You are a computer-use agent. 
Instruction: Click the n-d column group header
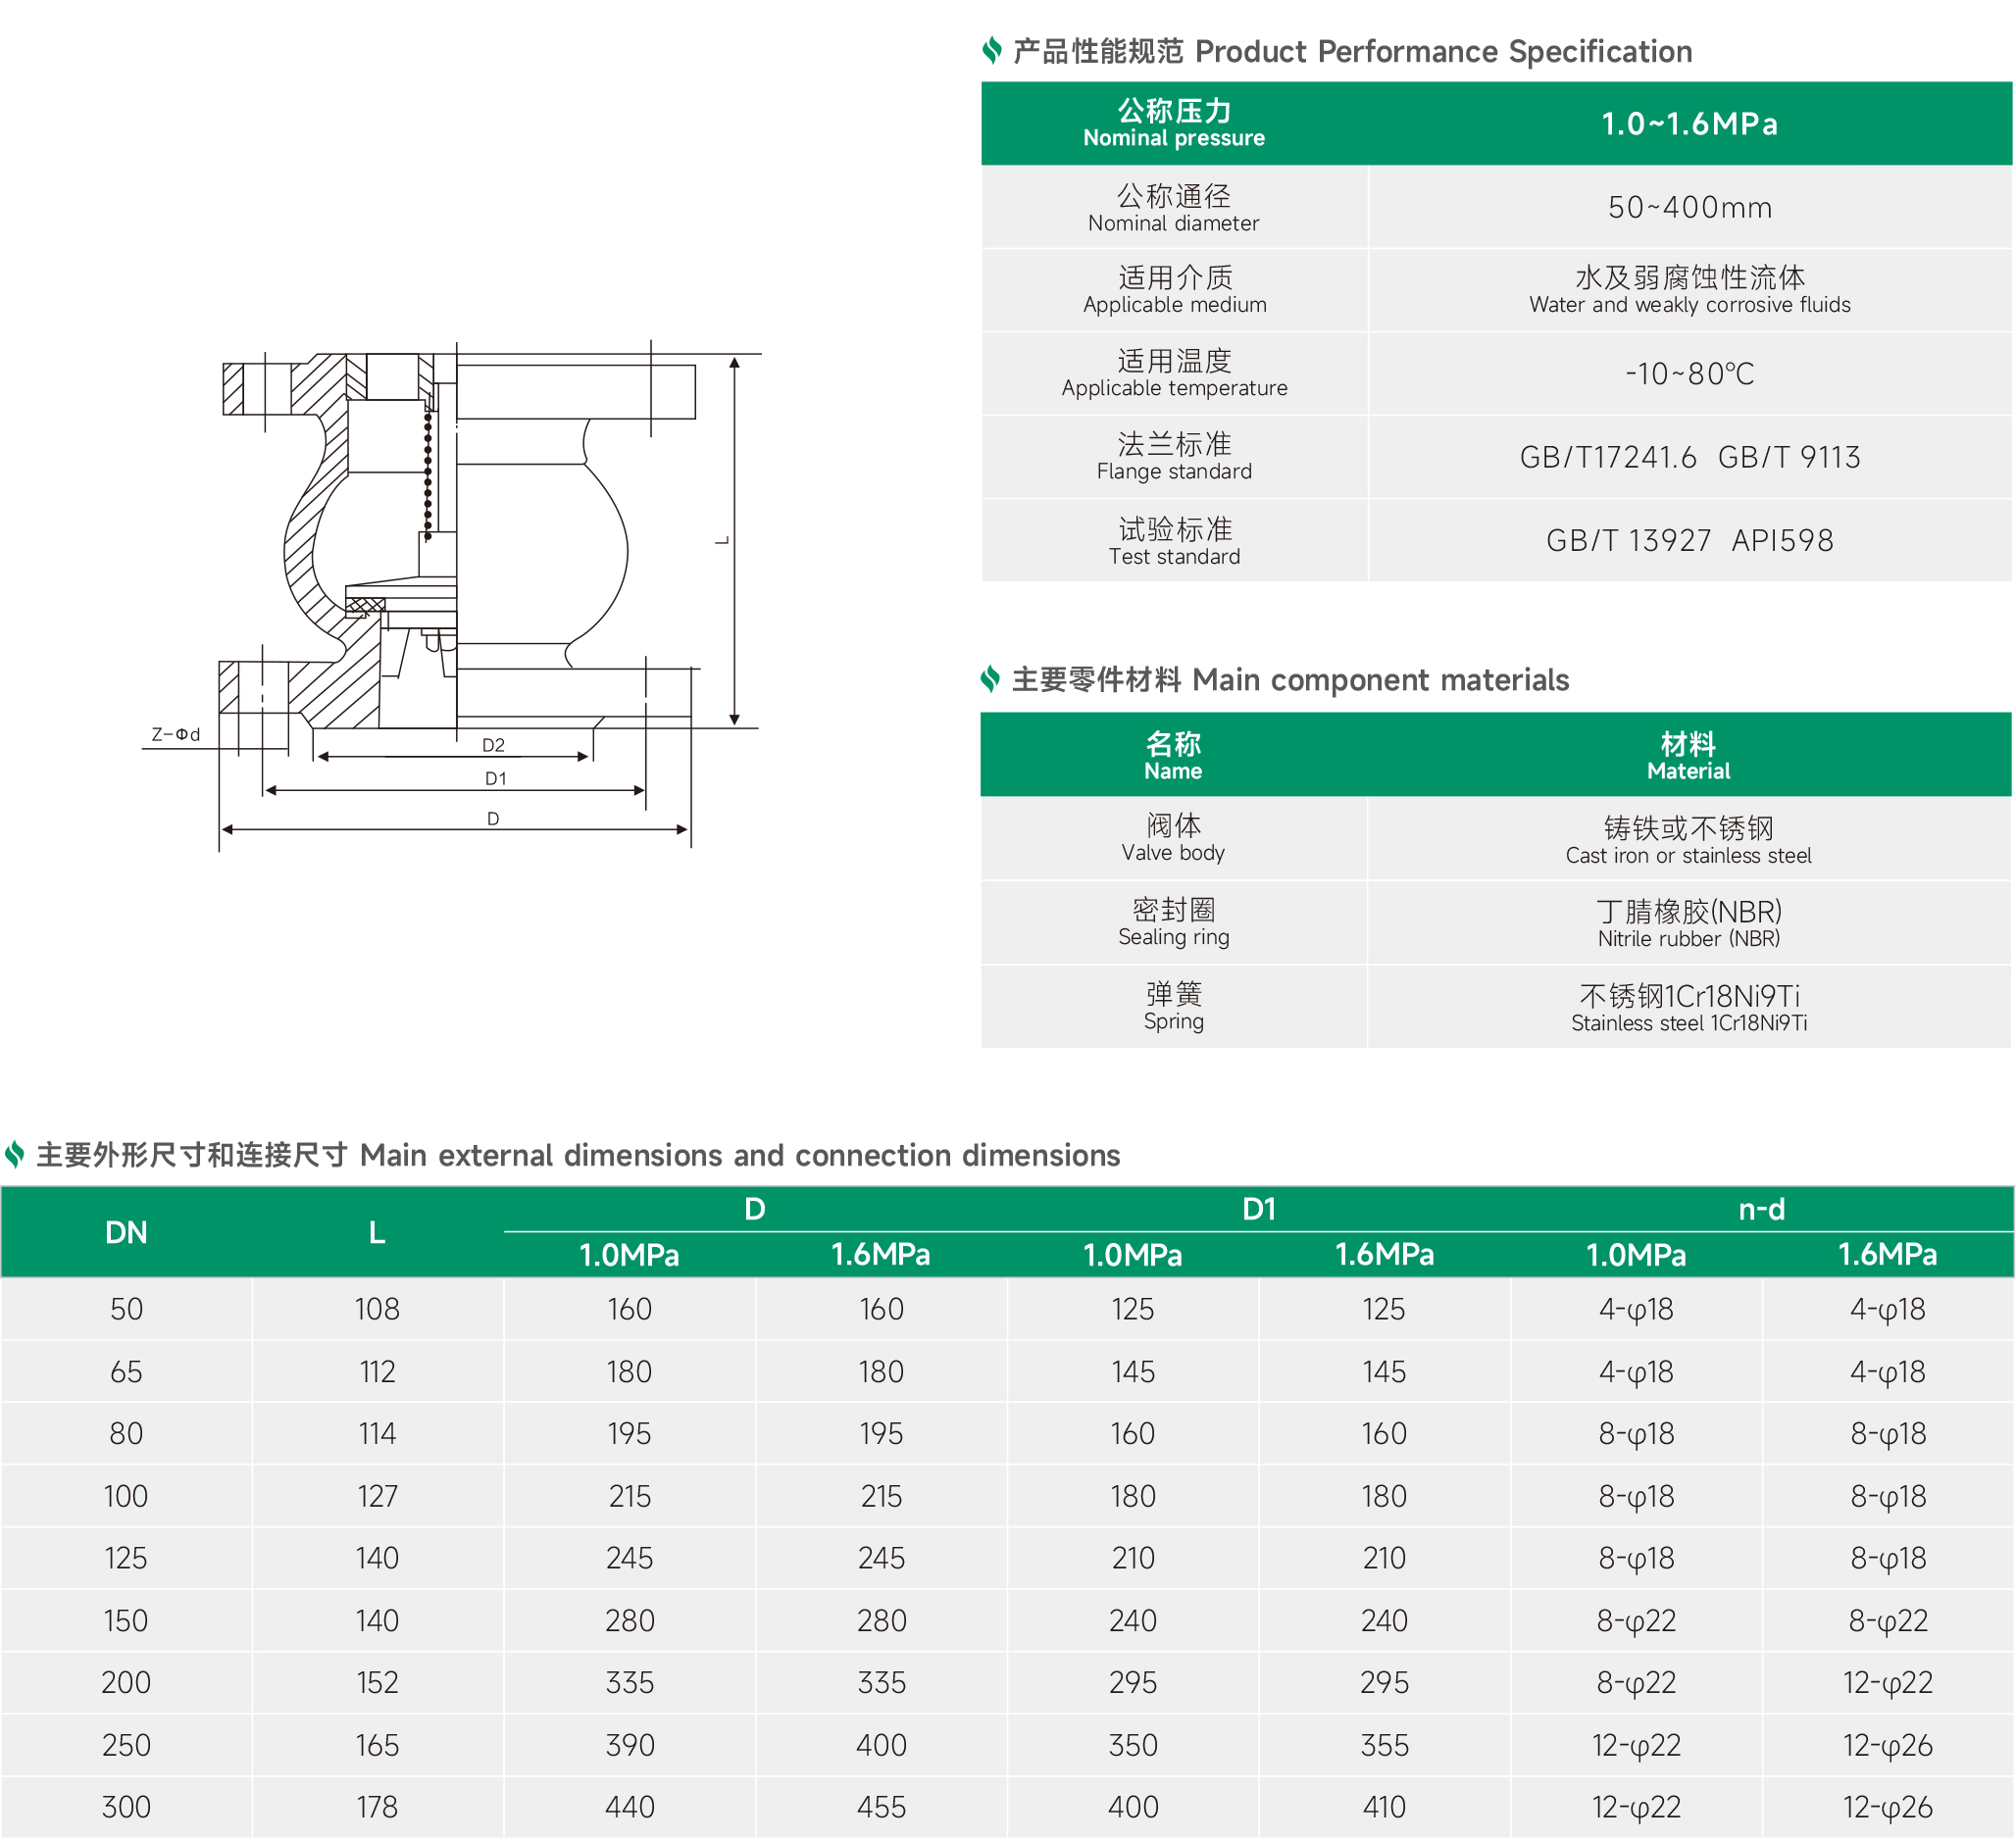1761,1209
